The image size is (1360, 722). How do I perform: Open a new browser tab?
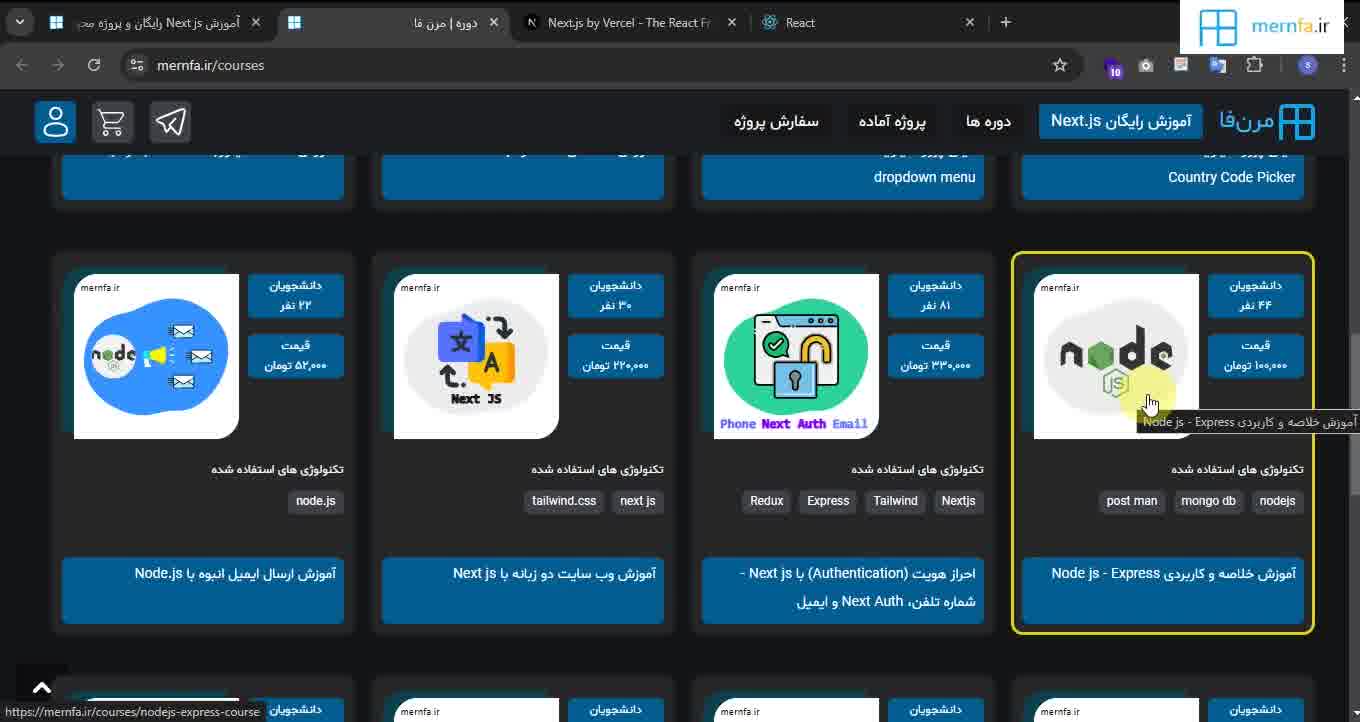click(1006, 22)
